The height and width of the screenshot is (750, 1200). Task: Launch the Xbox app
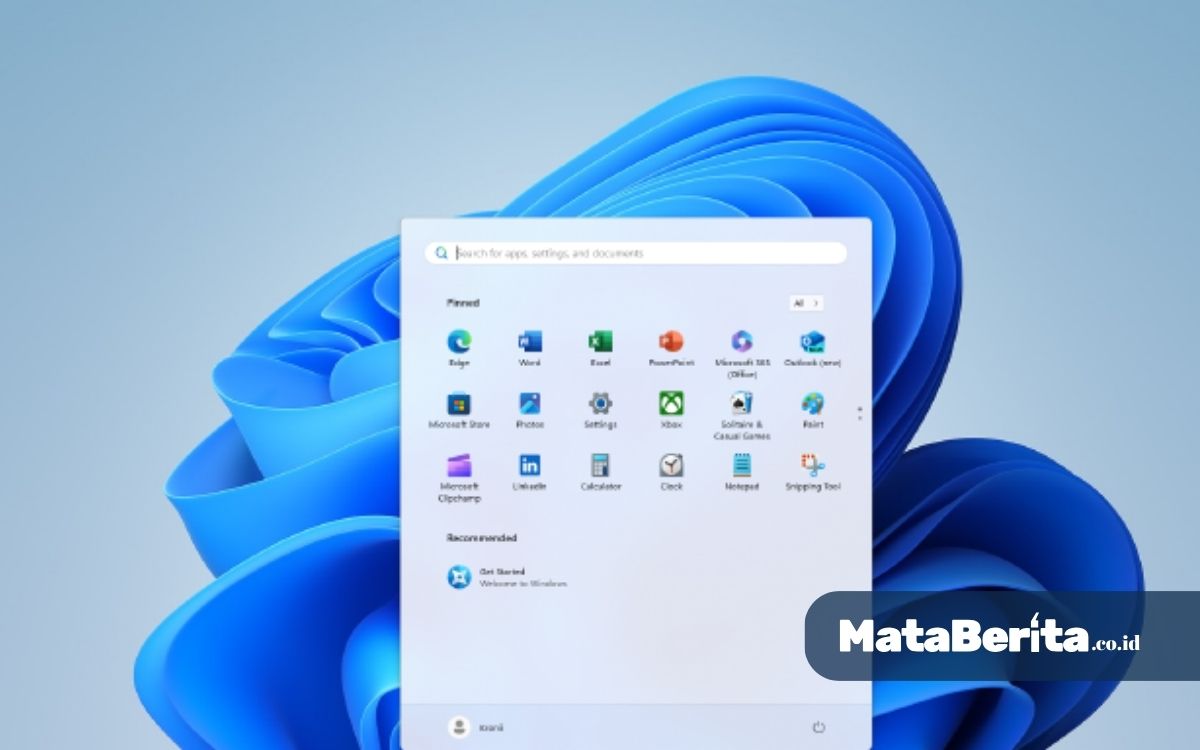(671, 405)
